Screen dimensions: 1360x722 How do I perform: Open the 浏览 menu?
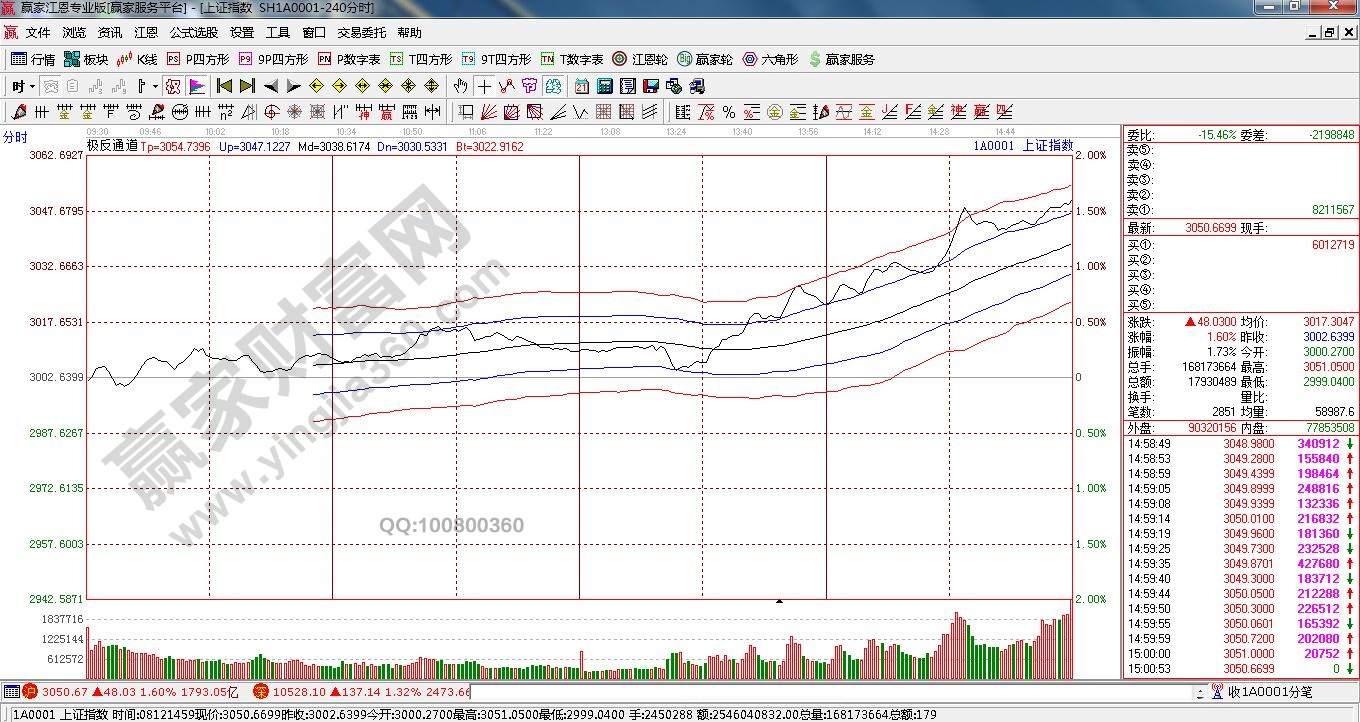pos(74,32)
